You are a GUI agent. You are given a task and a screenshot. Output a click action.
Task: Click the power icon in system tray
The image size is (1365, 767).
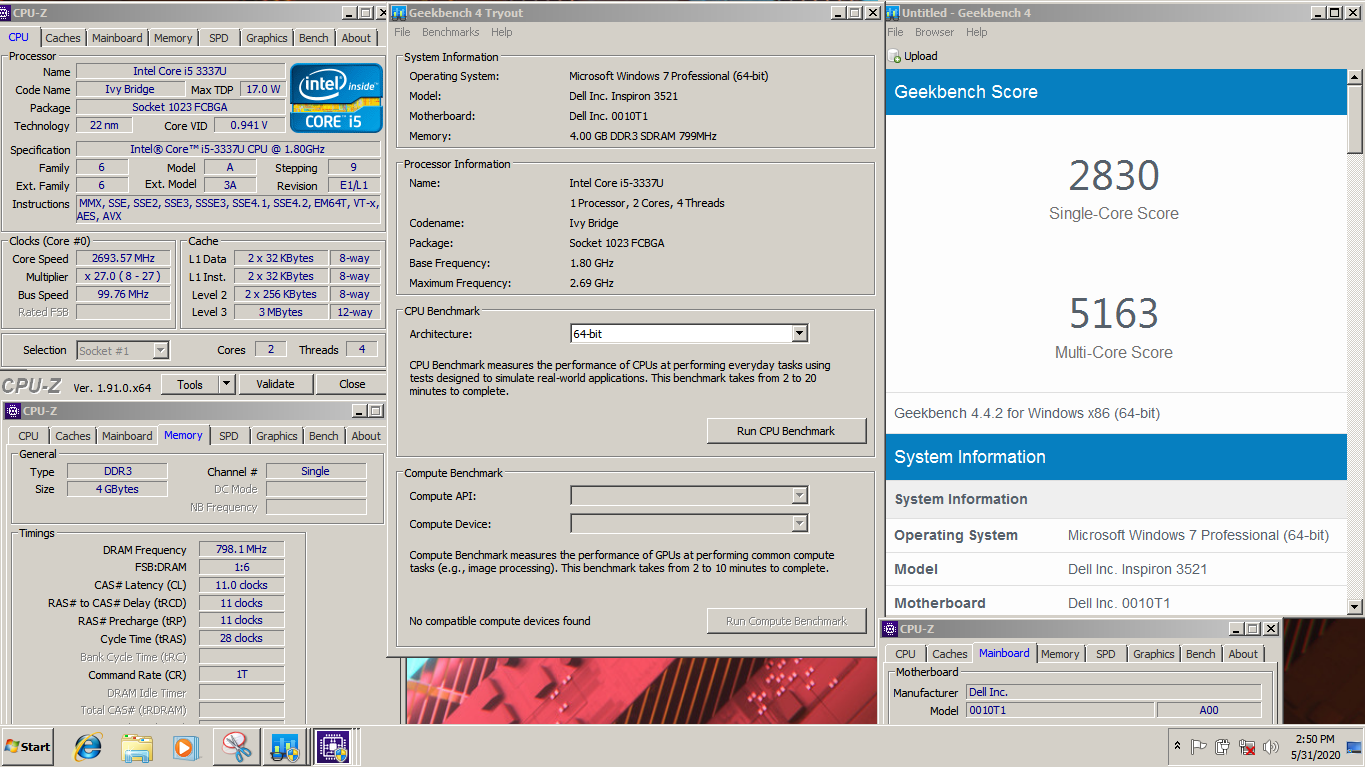coord(1222,747)
